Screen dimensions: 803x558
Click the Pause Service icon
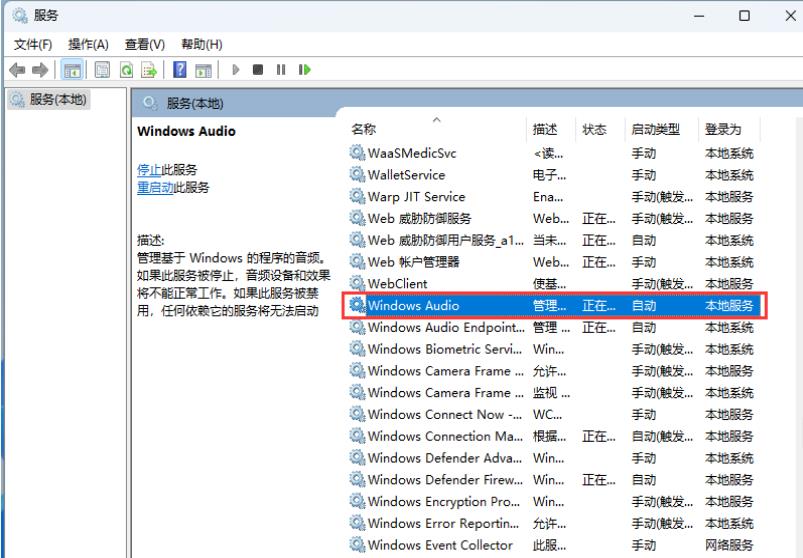click(281, 70)
